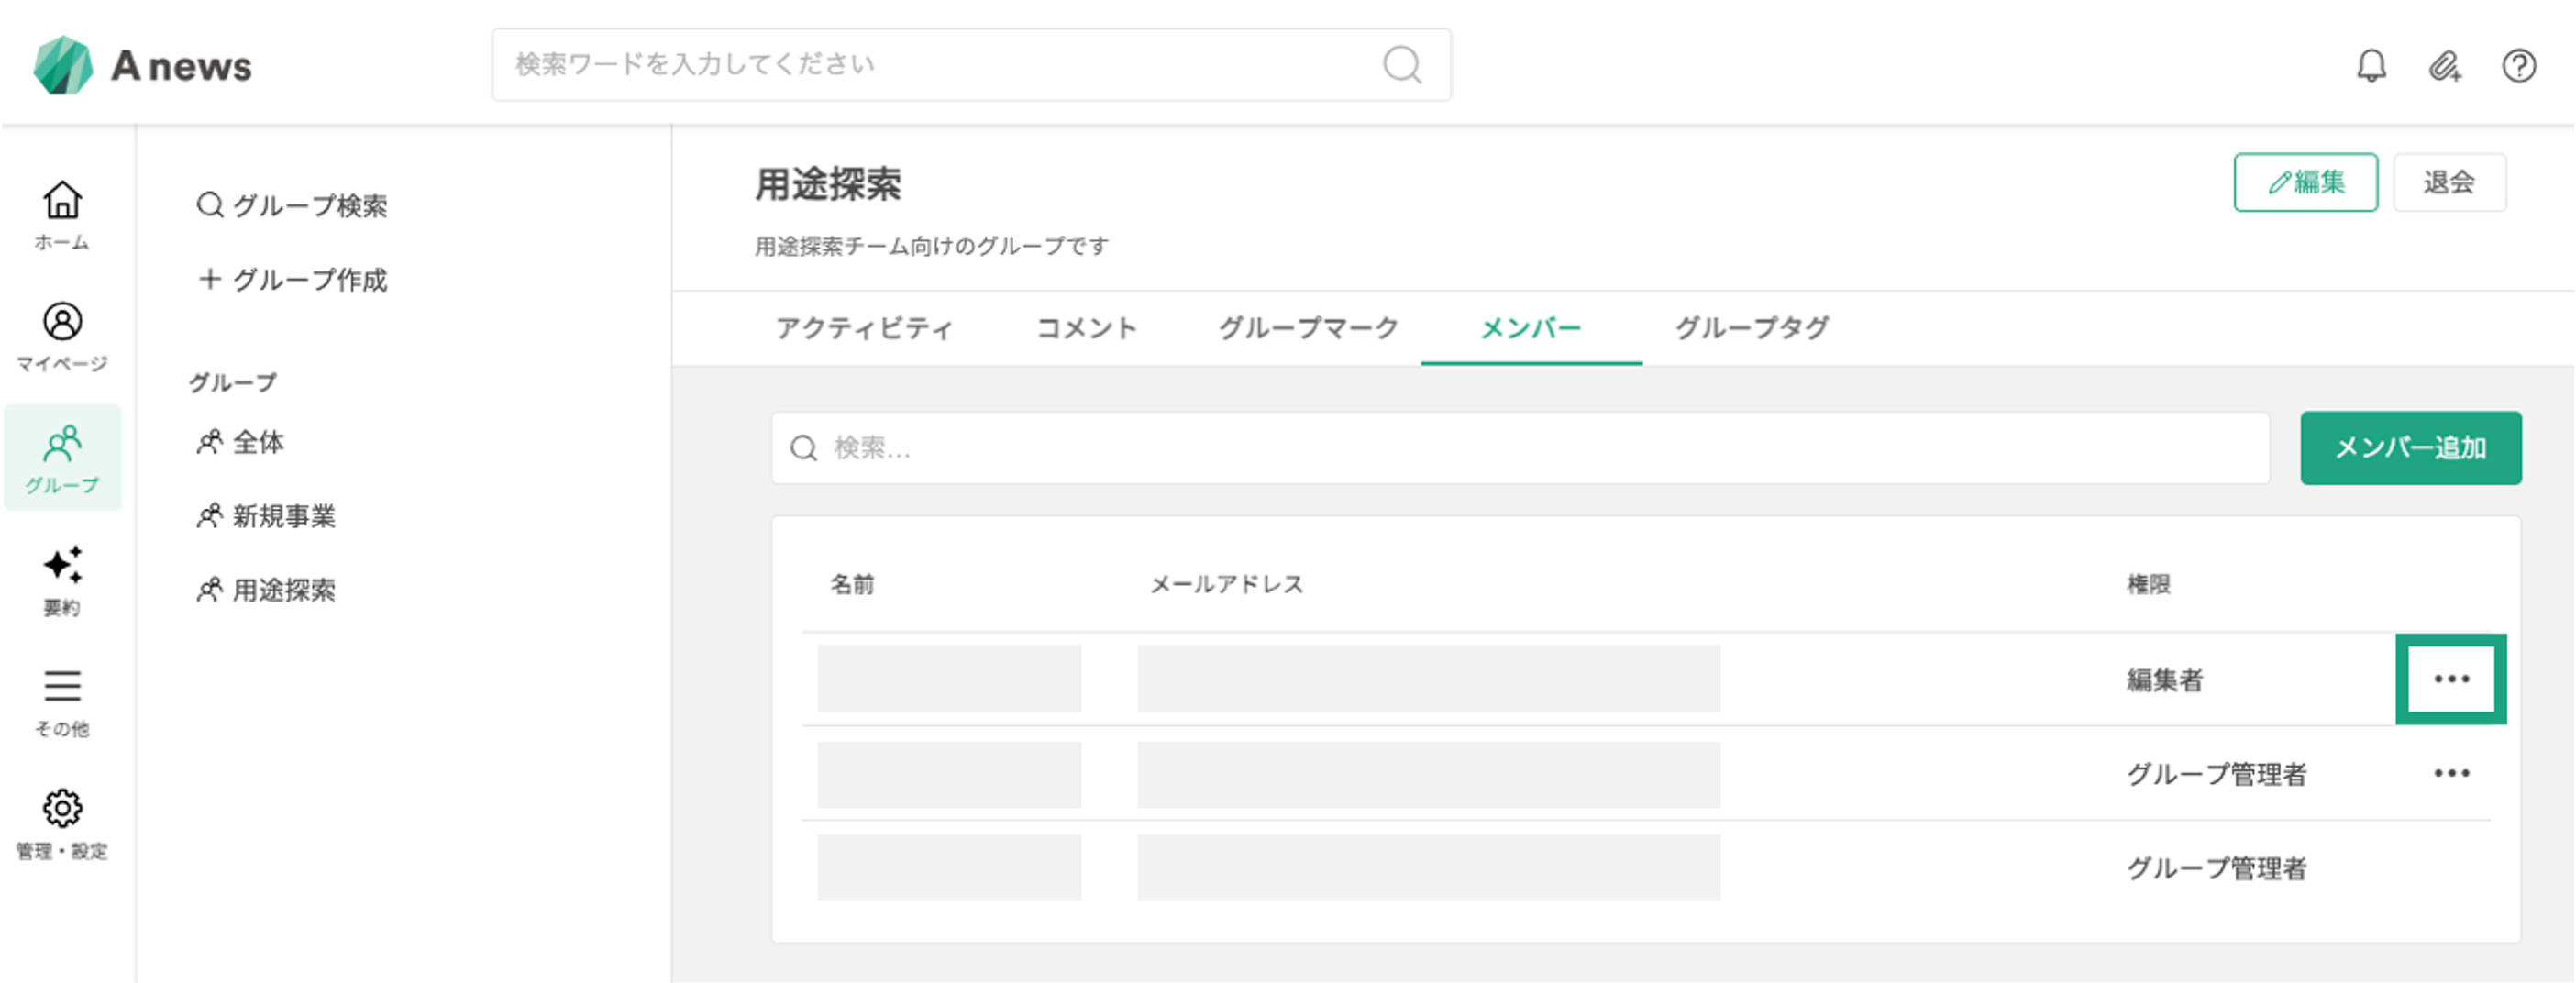The width and height of the screenshot is (2576, 983).
Task: Click the 用途探索 page title
Action: (828, 184)
